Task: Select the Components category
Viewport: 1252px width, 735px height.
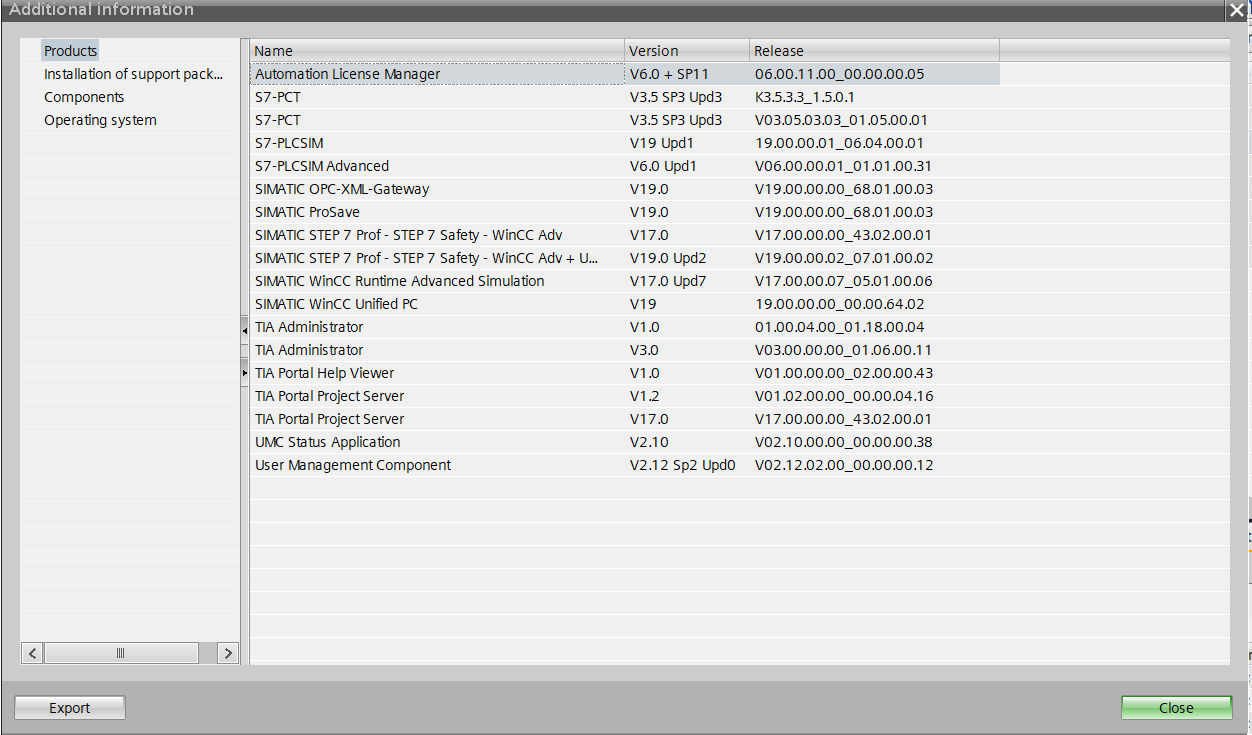Action: pyautogui.click(x=84, y=97)
